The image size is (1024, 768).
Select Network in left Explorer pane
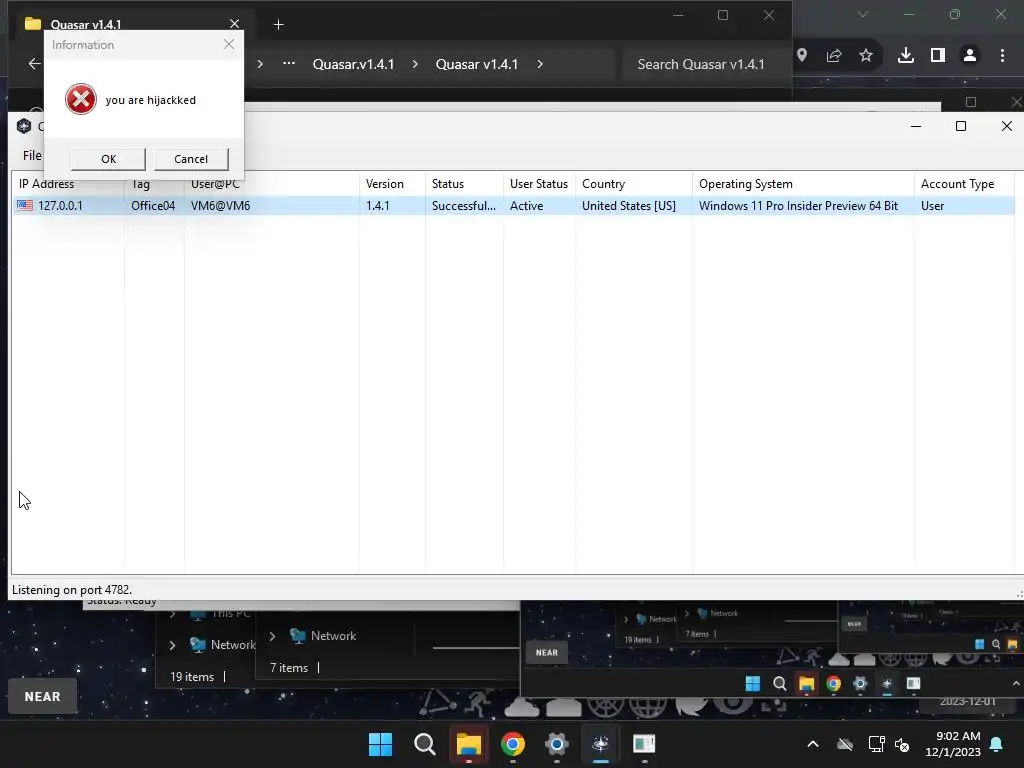tap(223, 645)
